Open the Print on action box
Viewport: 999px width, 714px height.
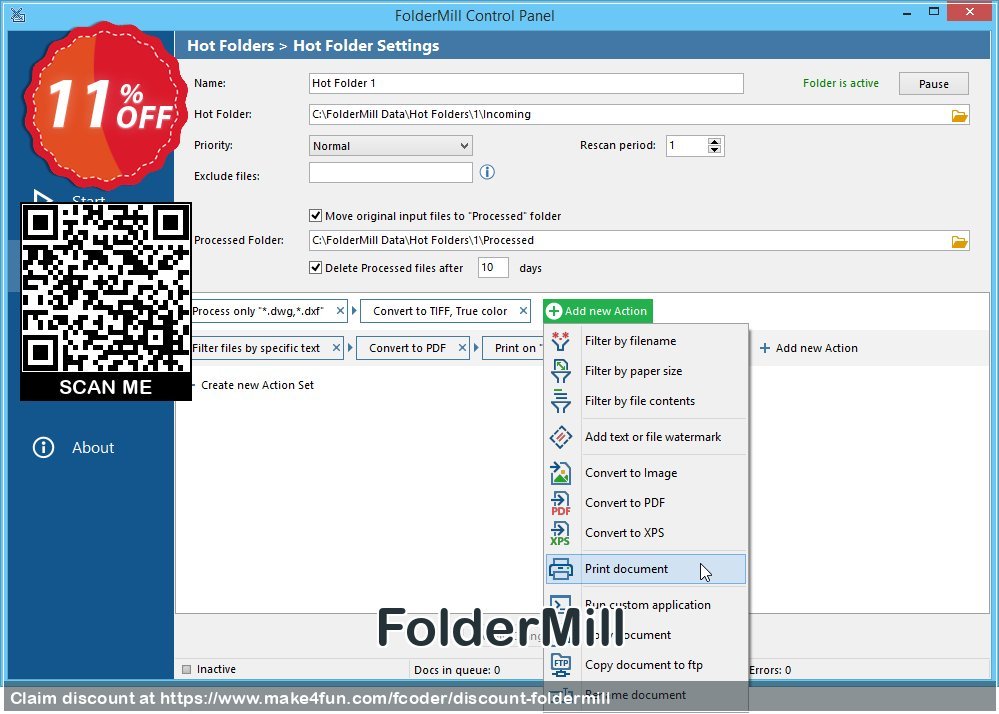point(514,348)
